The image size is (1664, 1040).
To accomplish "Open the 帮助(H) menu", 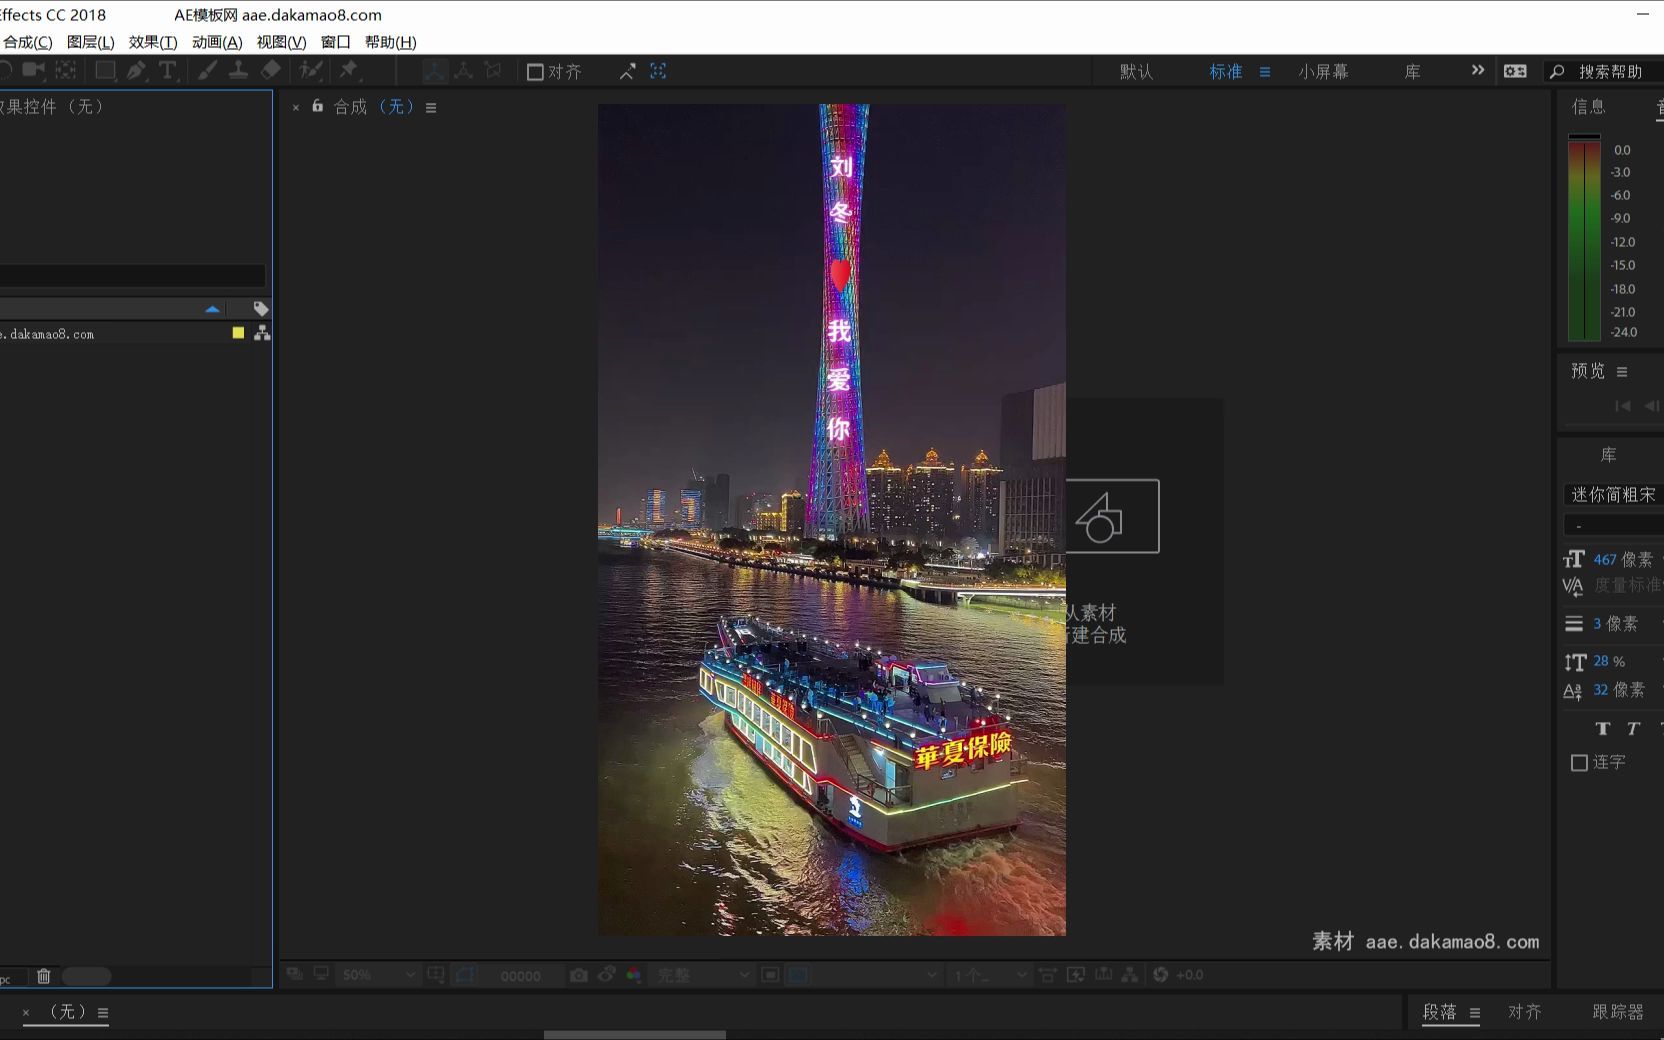I will tap(390, 42).
